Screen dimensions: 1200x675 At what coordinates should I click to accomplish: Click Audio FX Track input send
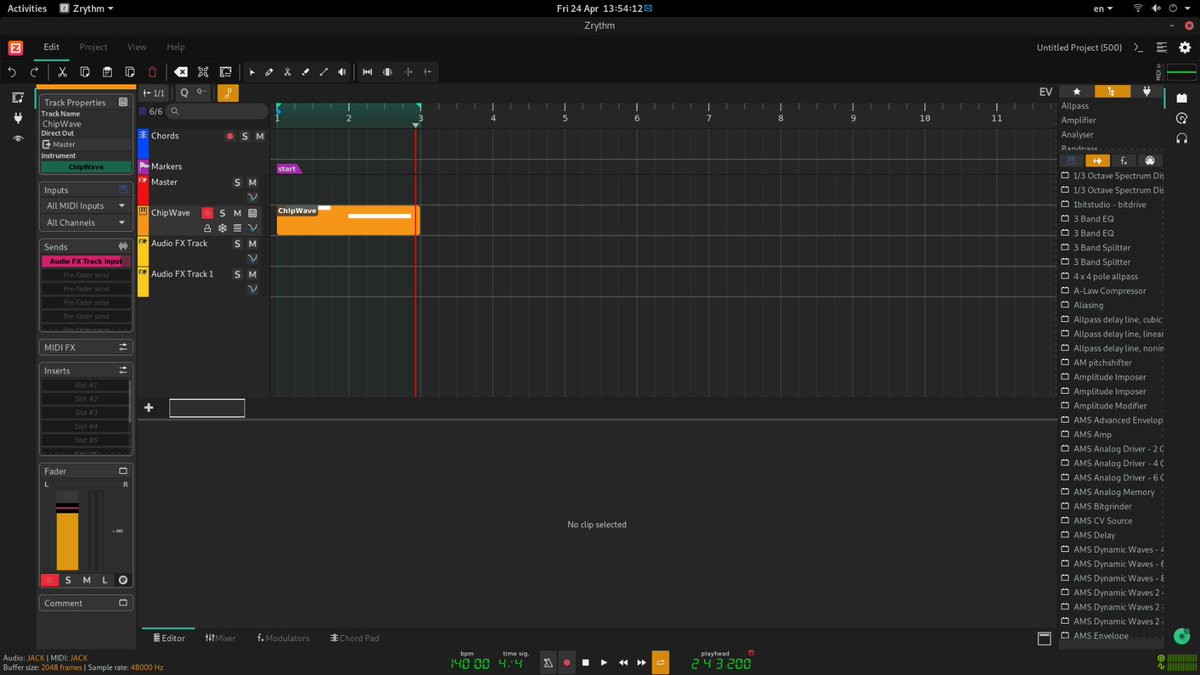point(86,261)
